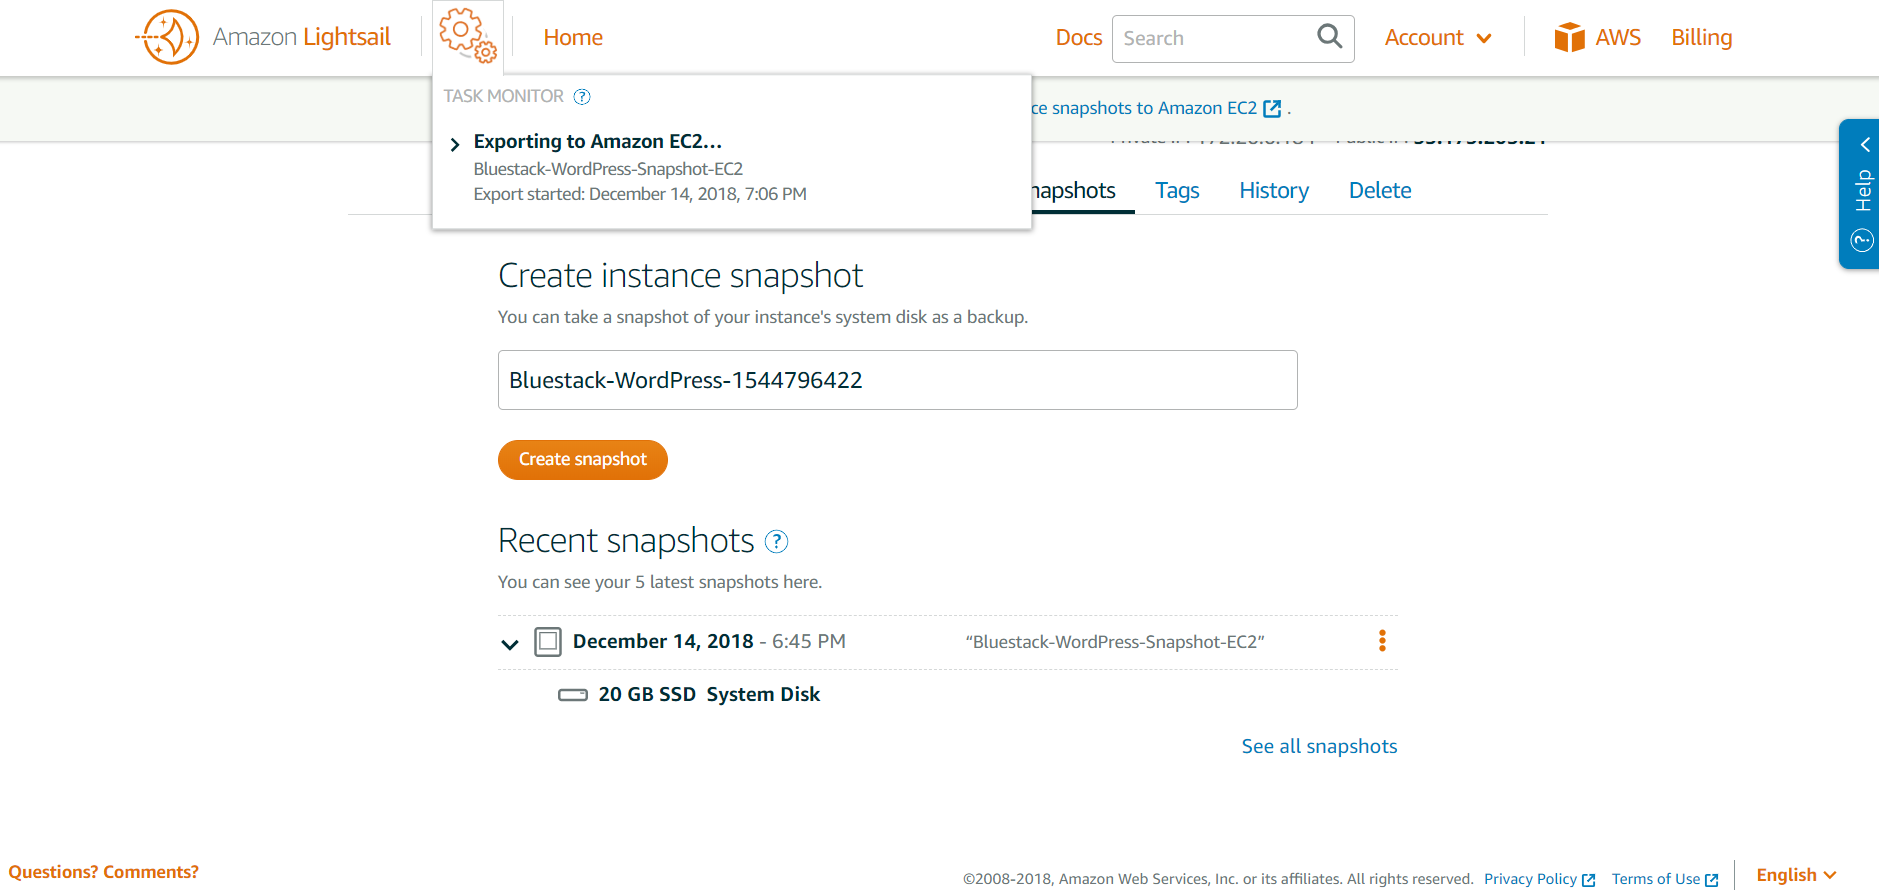This screenshot has width=1879, height=894.
Task: Open the See all snapshots link
Action: (1319, 747)
